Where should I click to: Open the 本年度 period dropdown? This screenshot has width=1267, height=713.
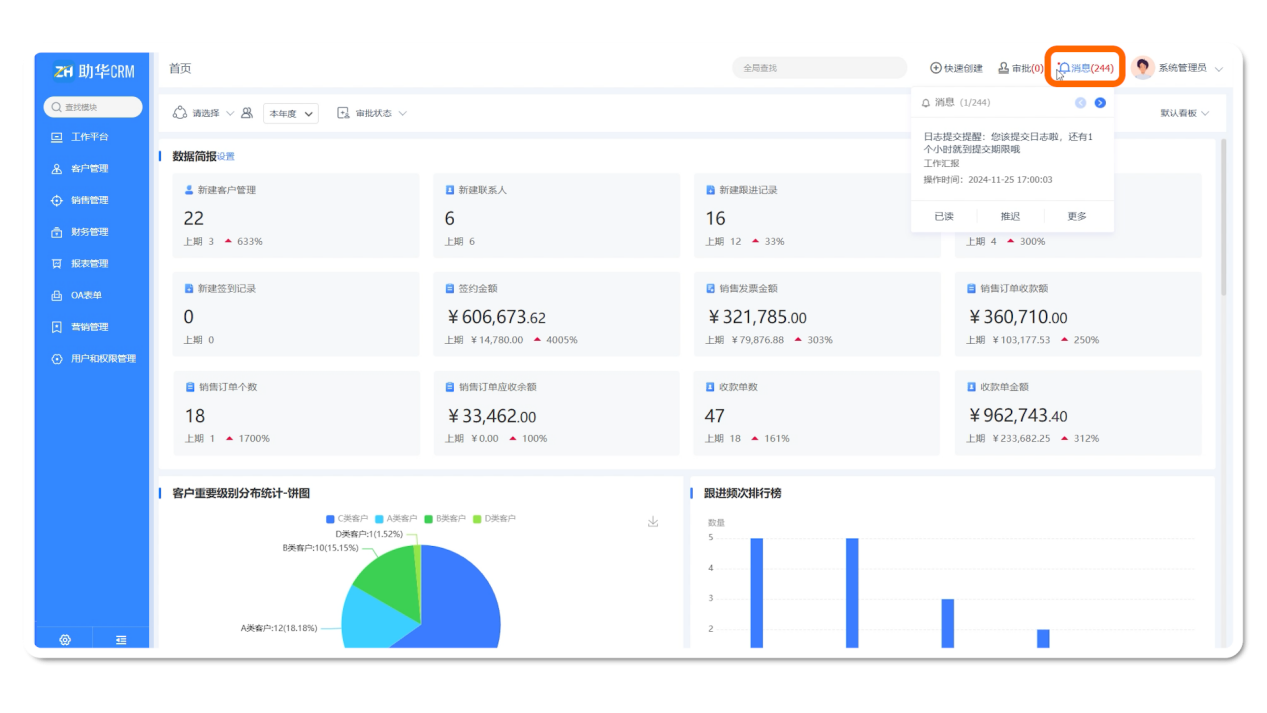tap(290, 114)
